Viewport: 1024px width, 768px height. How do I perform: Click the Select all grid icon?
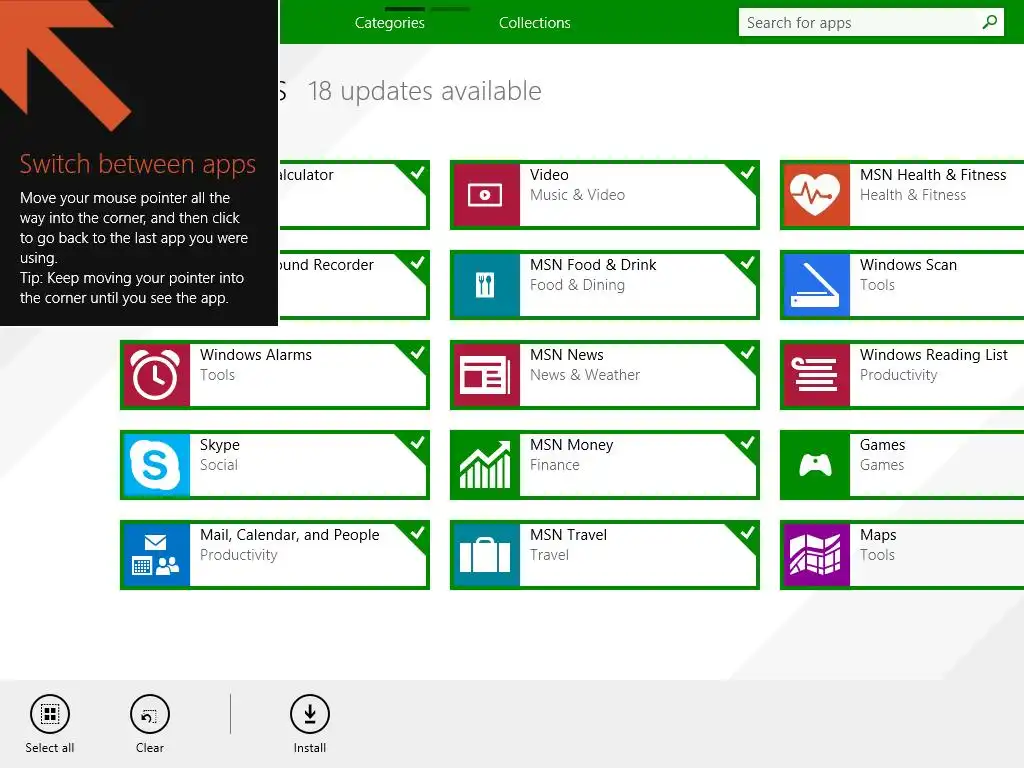50,714
